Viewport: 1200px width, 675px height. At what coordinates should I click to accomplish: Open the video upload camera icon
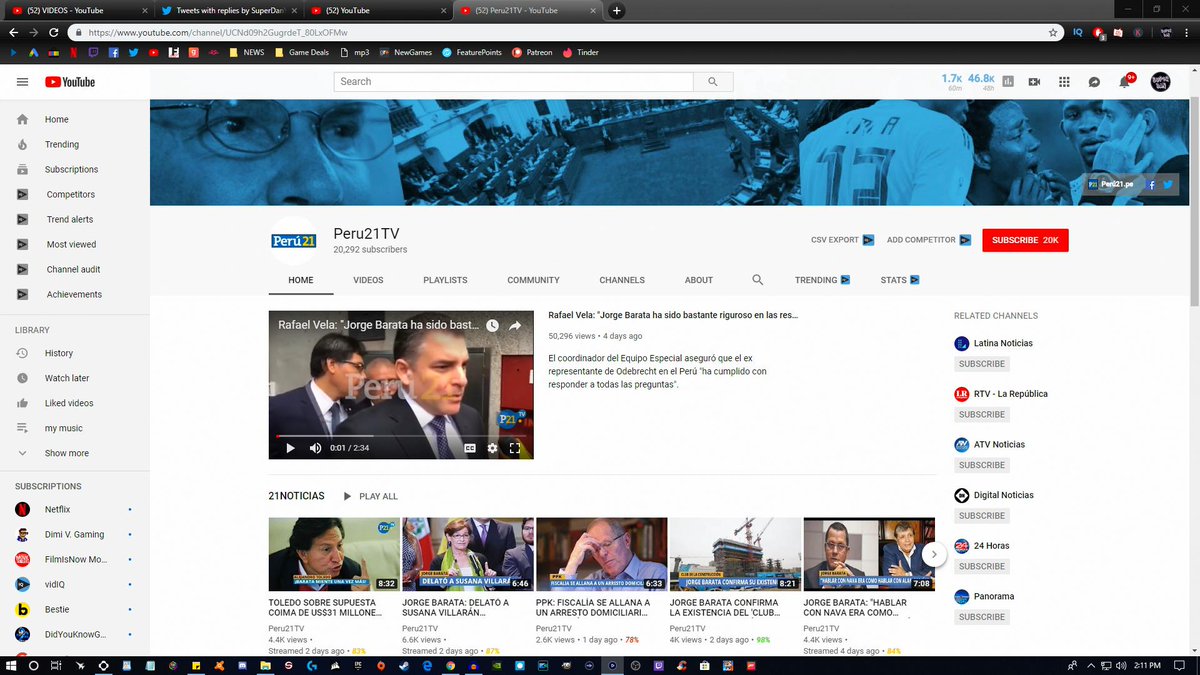point(1035,82)
